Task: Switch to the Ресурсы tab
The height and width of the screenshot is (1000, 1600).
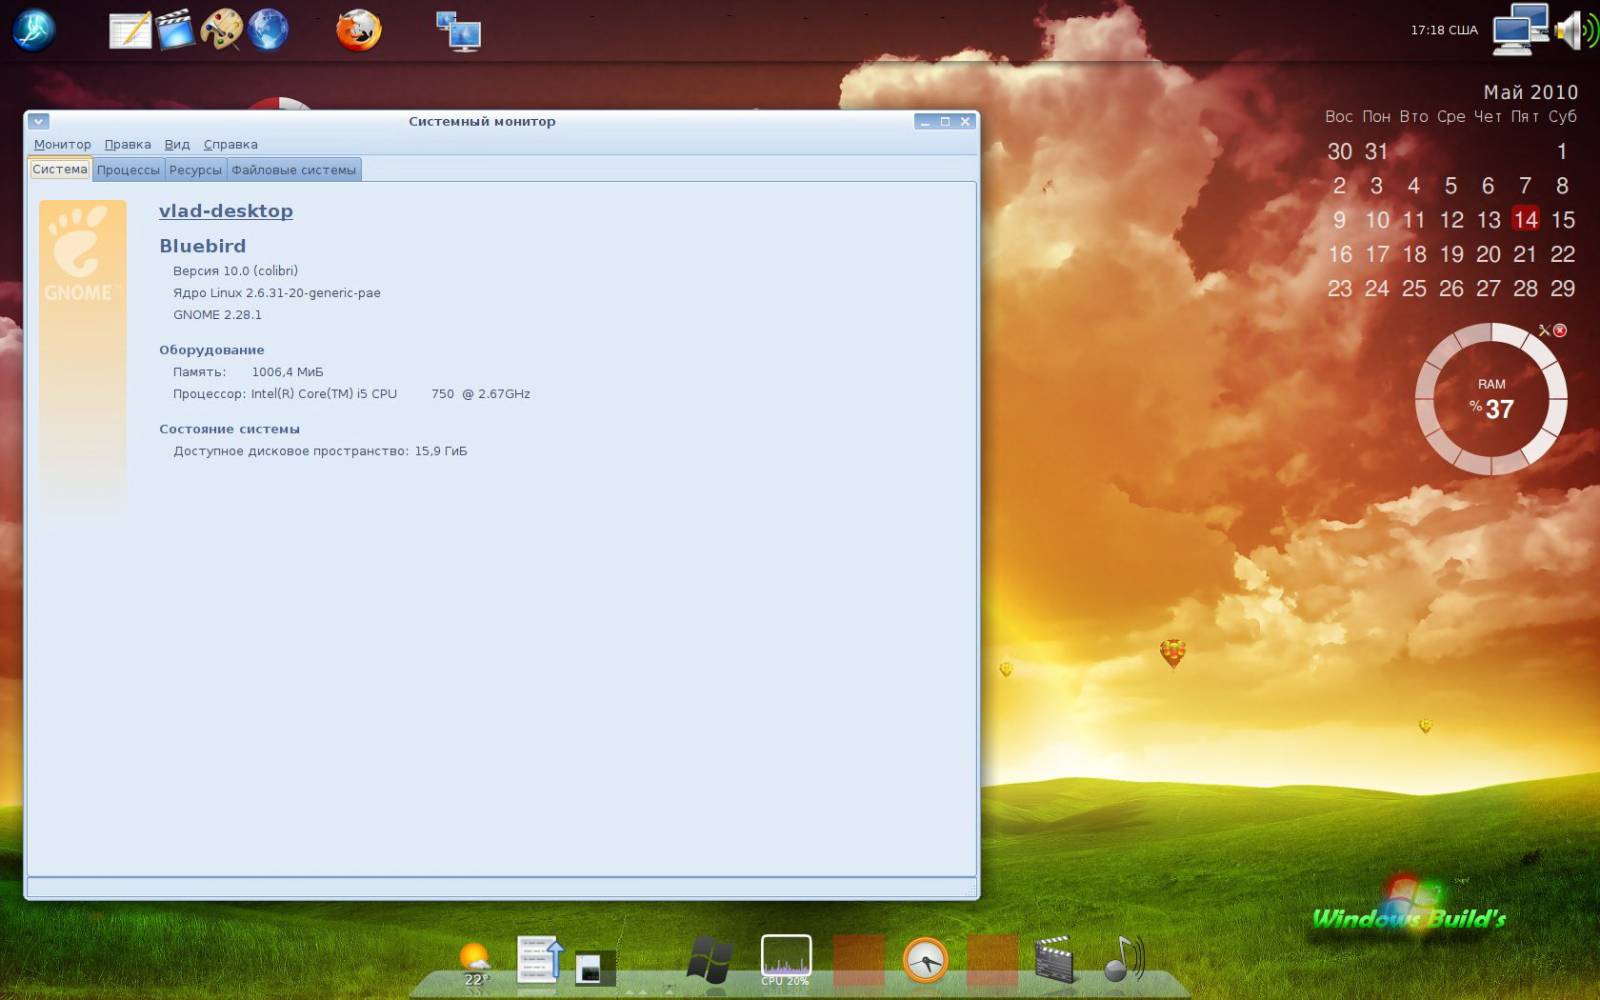Action: click(195, 170)
